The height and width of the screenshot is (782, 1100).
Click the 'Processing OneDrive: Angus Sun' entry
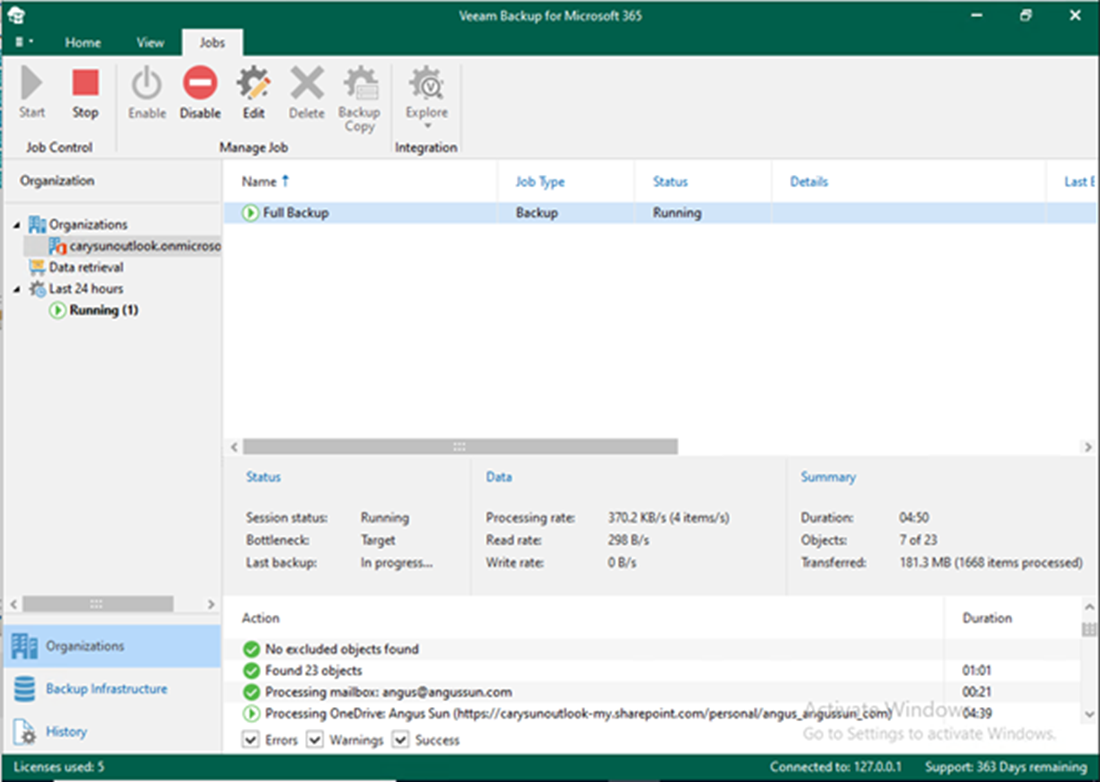(578, 714)
